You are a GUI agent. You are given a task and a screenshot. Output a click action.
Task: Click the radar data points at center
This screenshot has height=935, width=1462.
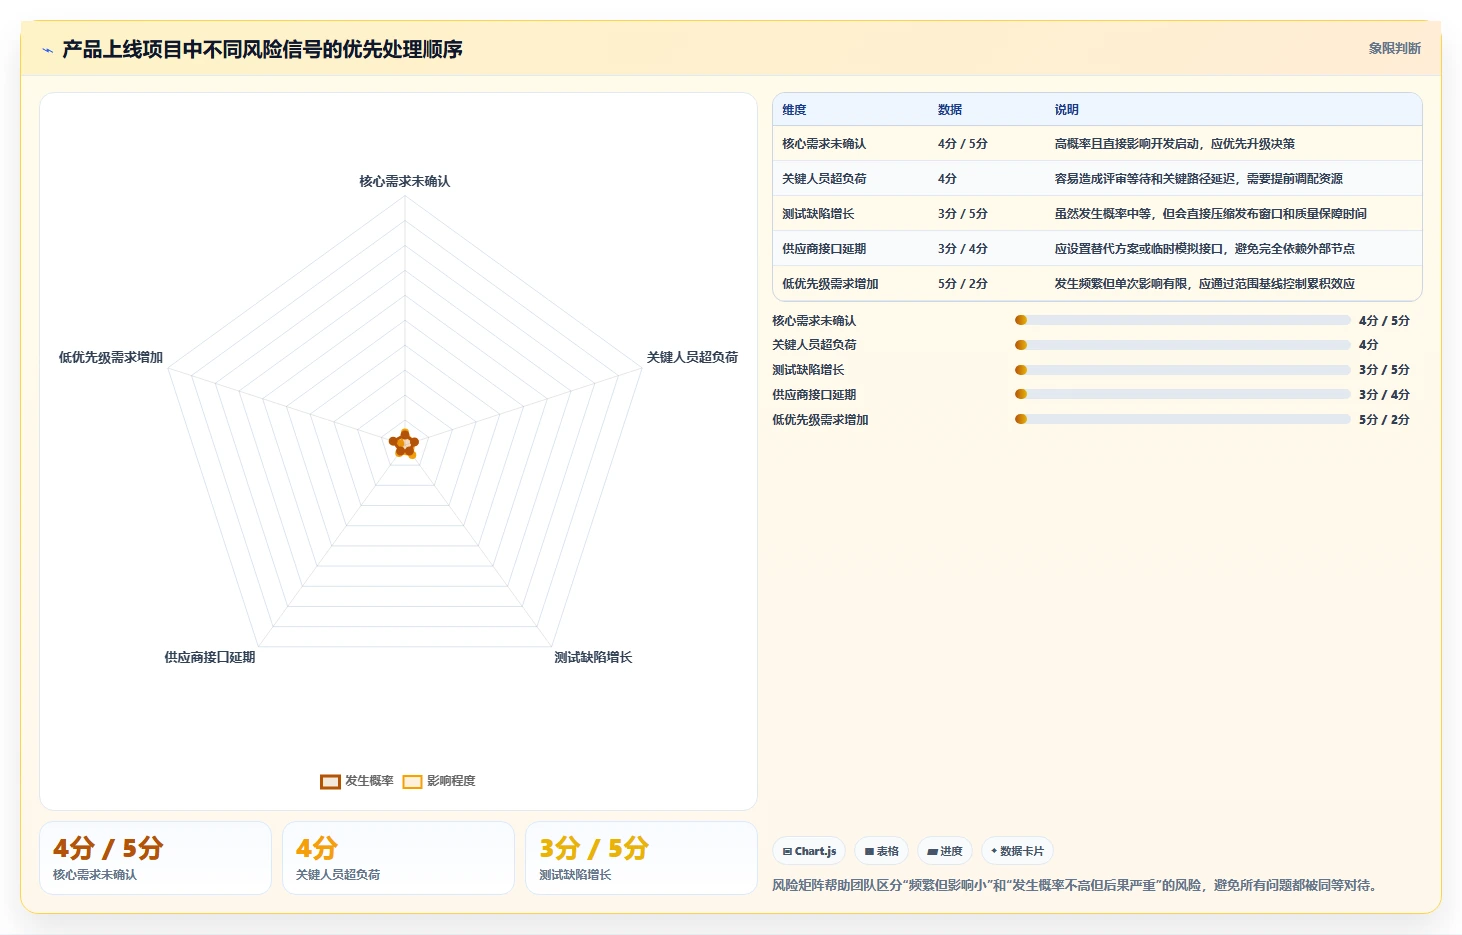404,444
